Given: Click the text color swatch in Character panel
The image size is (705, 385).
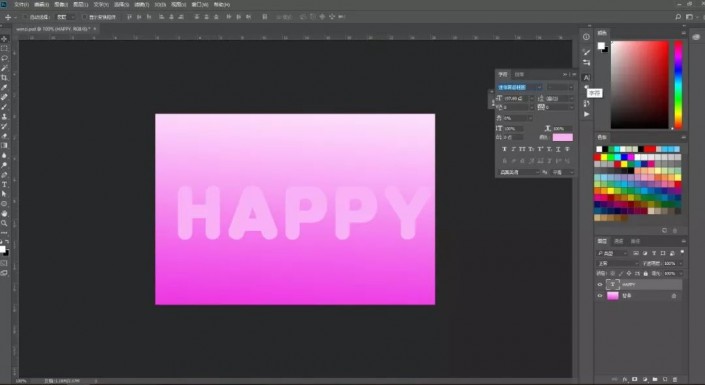Looking at the screenshot, I should (x=562, y=137).
